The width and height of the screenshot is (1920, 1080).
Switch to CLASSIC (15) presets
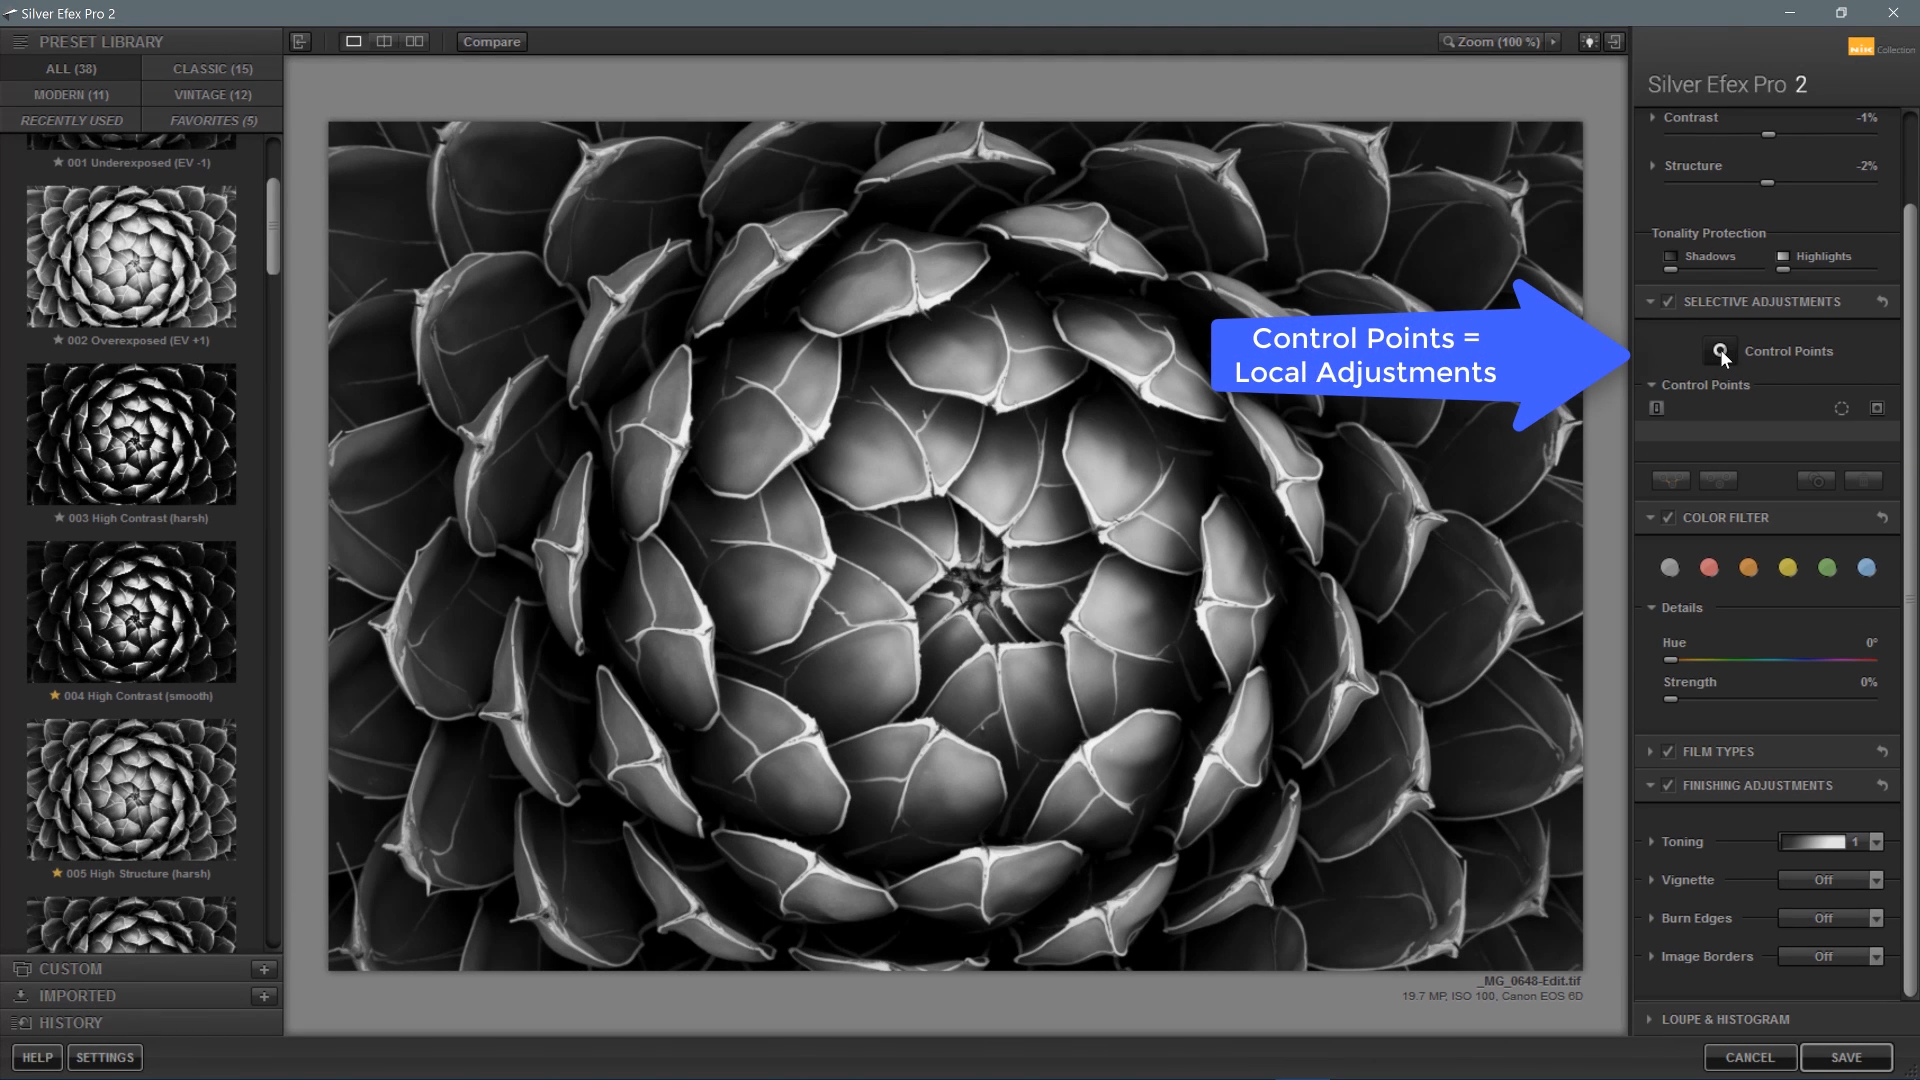(213, 69)
